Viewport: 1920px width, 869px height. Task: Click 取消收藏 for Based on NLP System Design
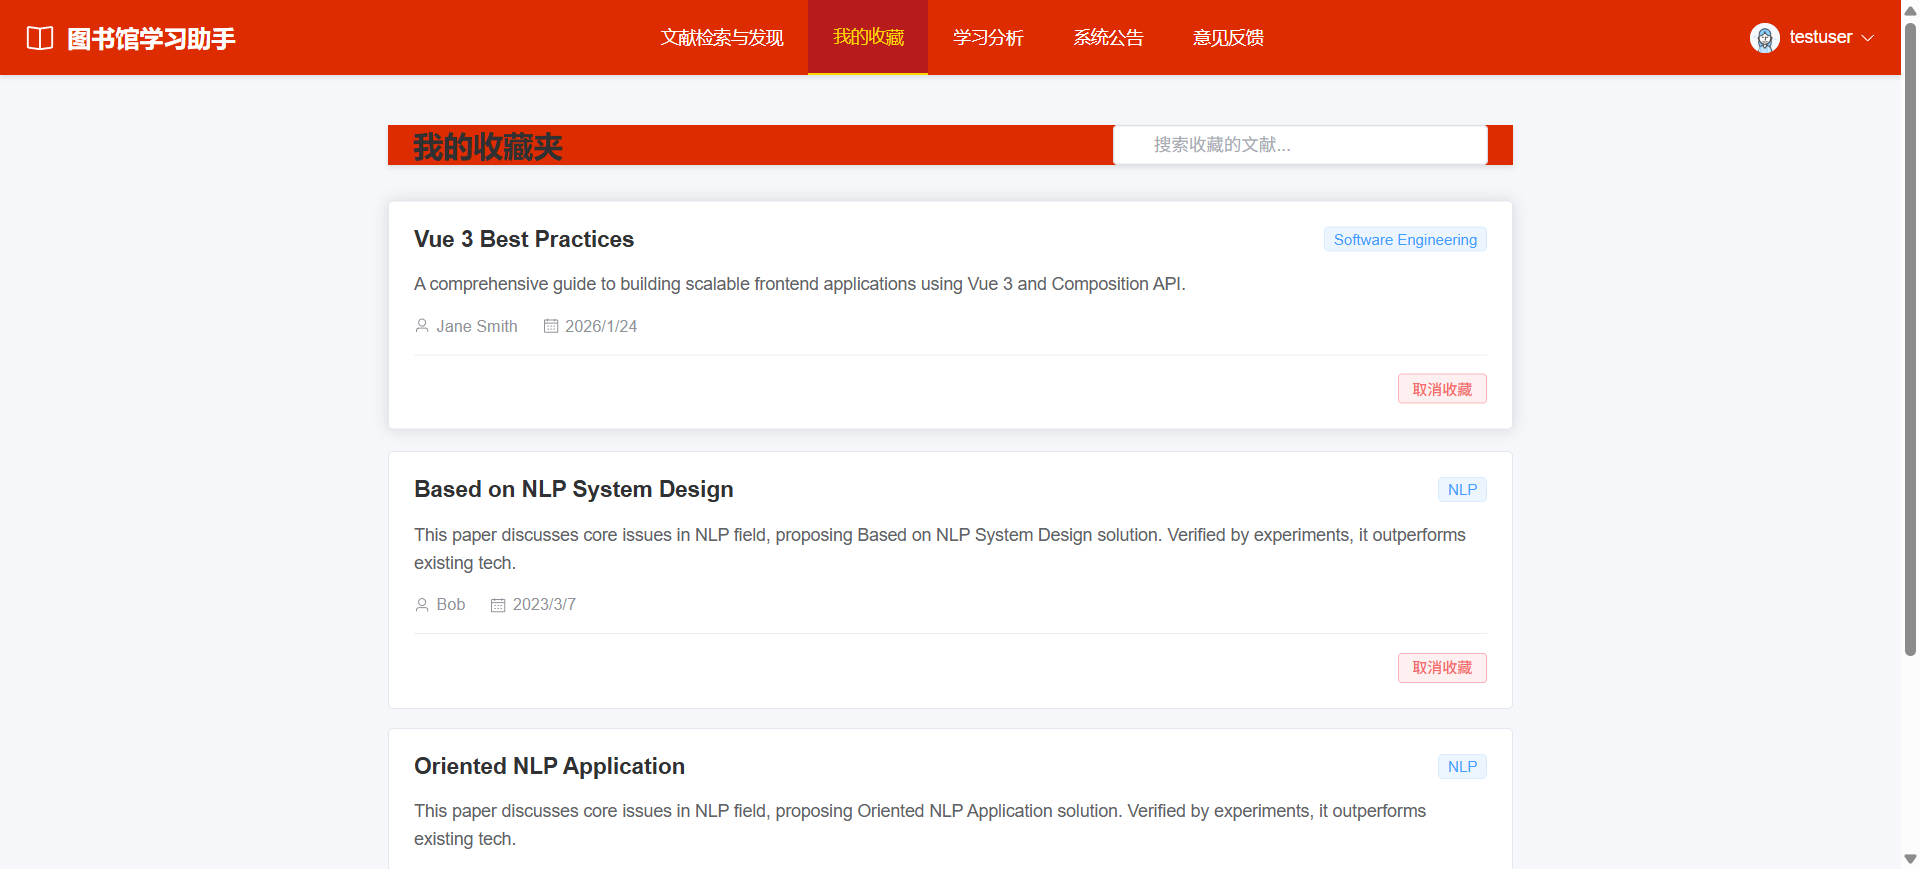click(1442, 668)
